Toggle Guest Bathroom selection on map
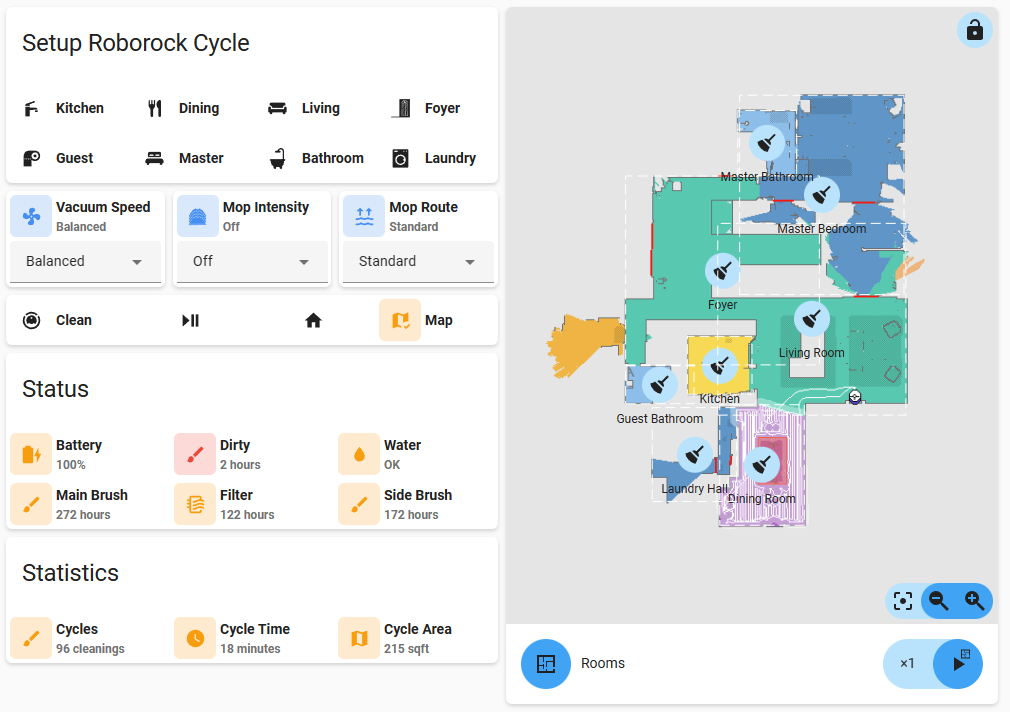The image size is (1010, 712). point(660,385)
